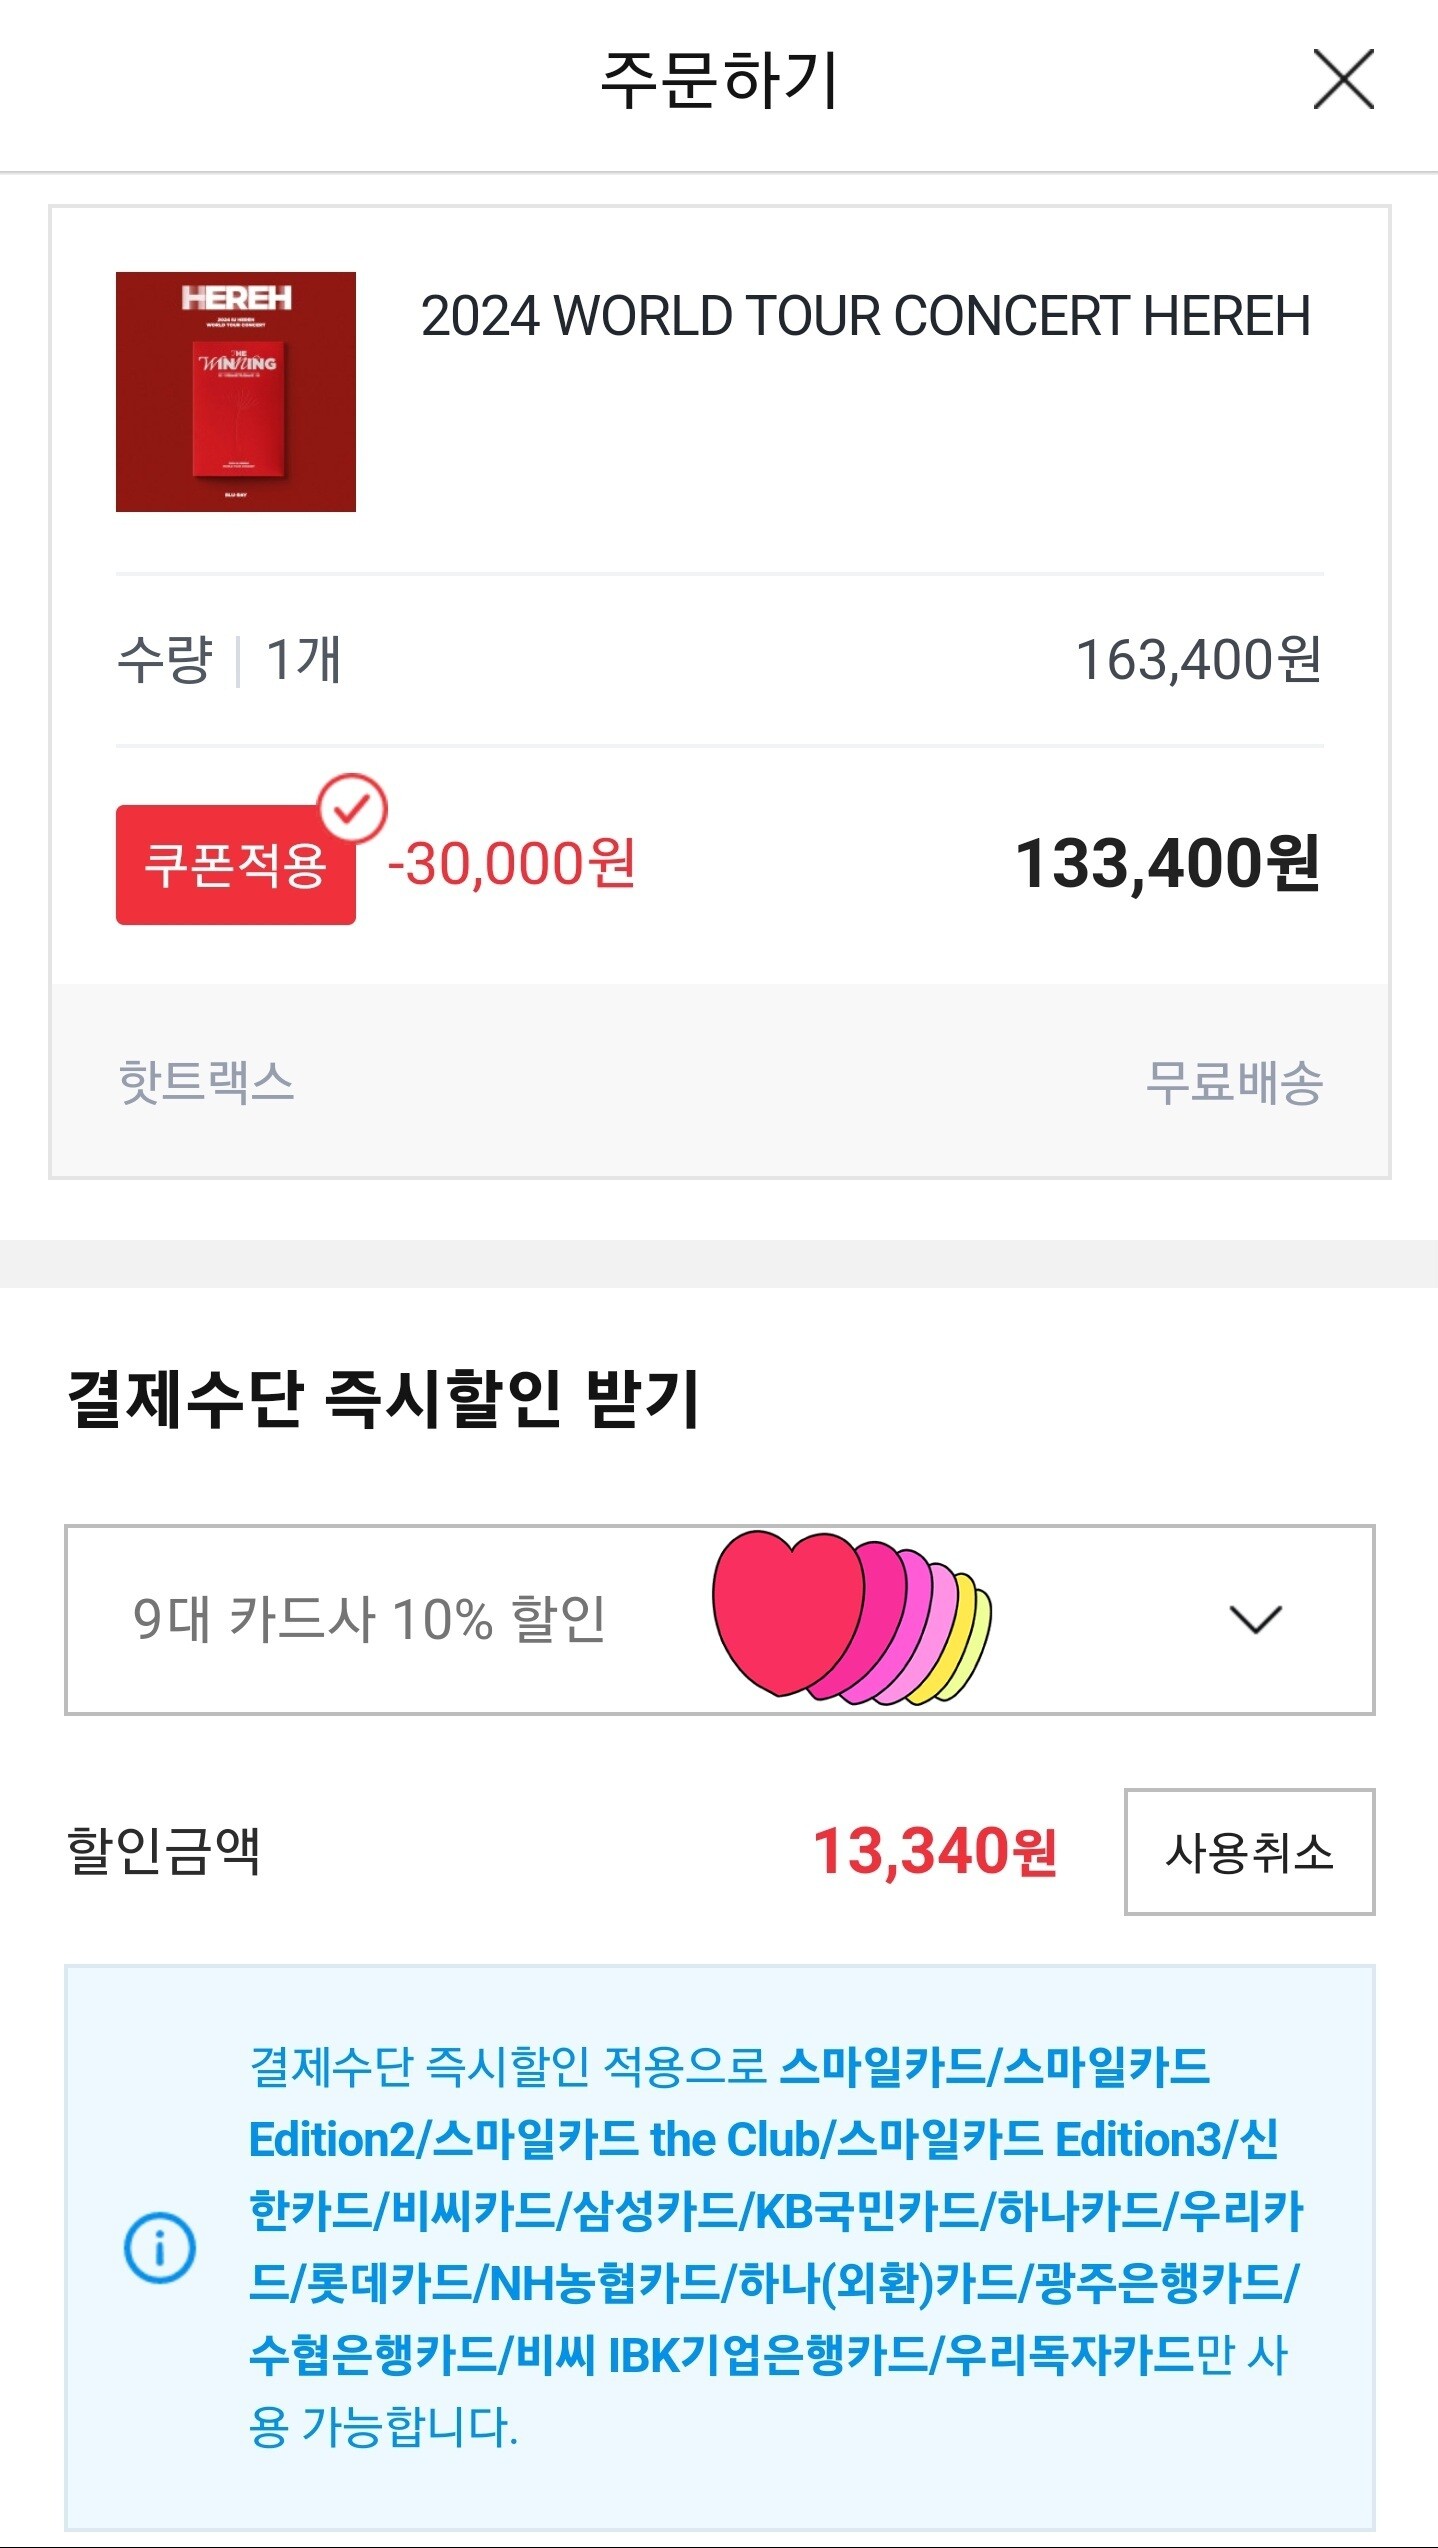Tap the 결제수단 즉시할인 받기 heading
The width and height of the screenshot is (1438, 2548).
[383, 1398]
